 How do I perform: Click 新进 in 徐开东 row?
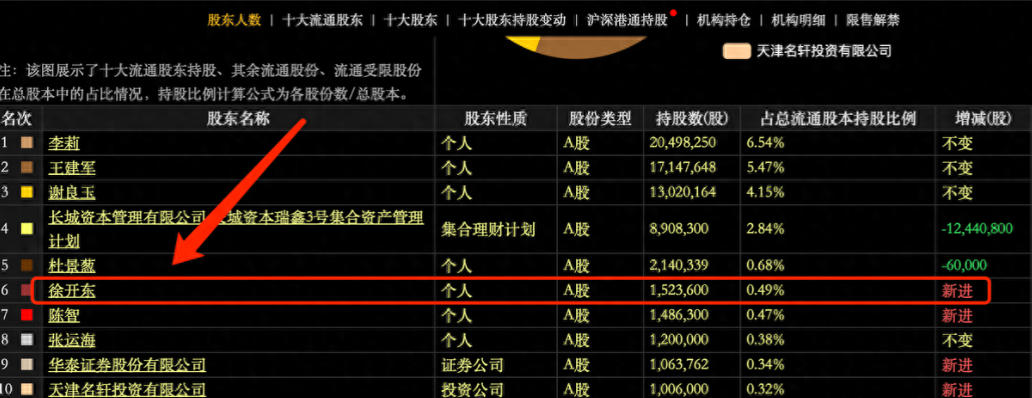pos(957,291)
